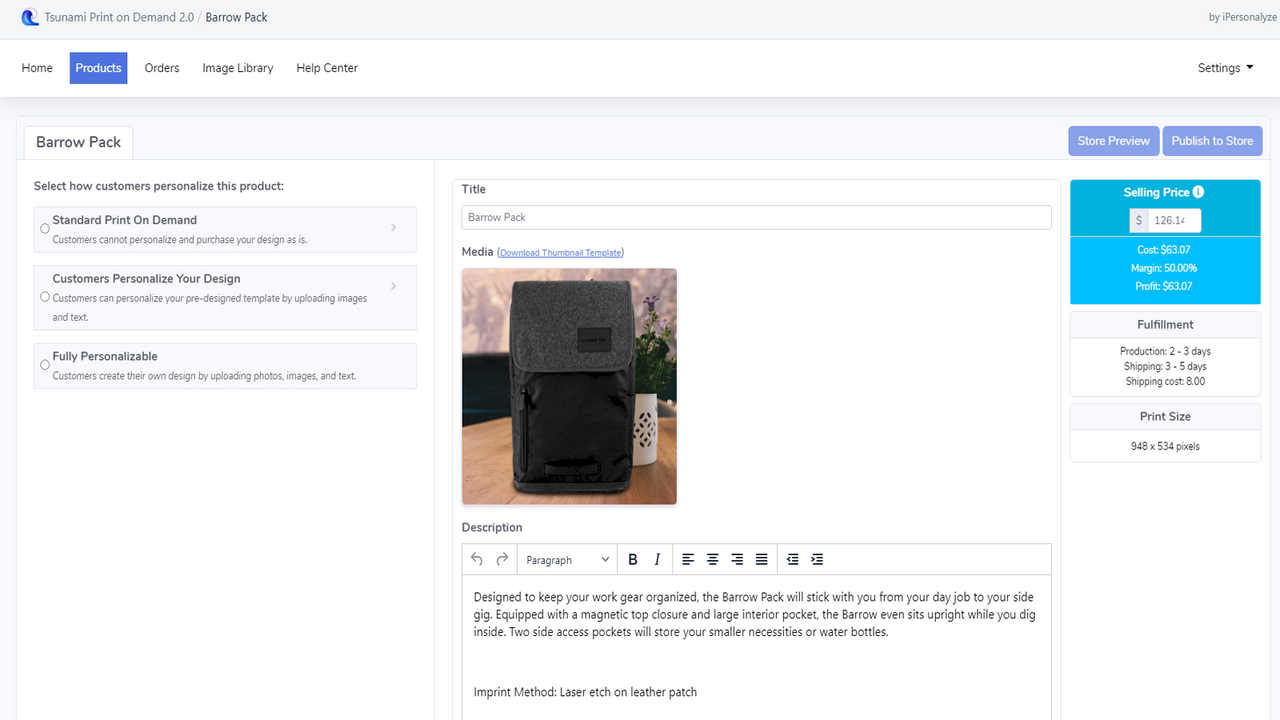Click the Fulfillment panel header
This screenshot has height=720, width=1280.
[x=1165, y=325]
